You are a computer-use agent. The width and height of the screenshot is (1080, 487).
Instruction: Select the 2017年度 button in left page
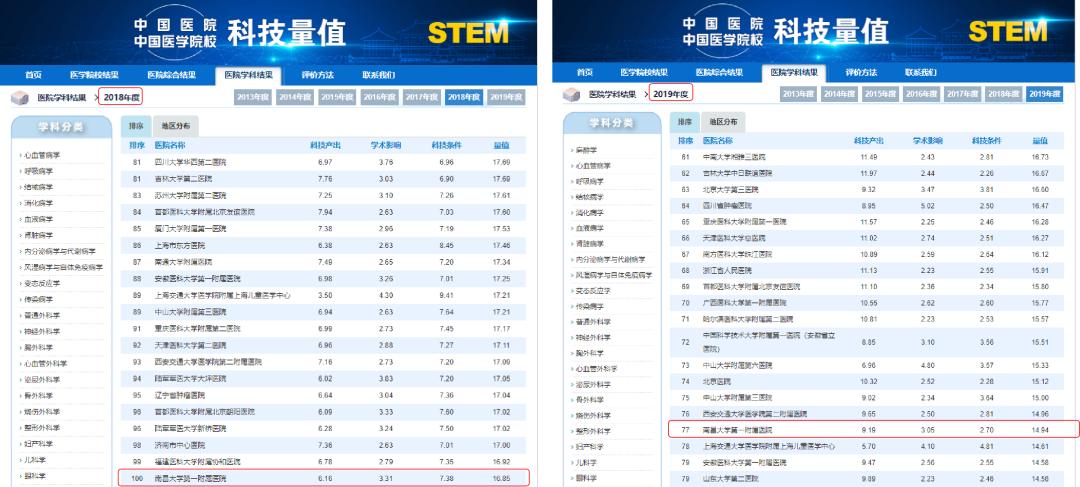point(422,97)
